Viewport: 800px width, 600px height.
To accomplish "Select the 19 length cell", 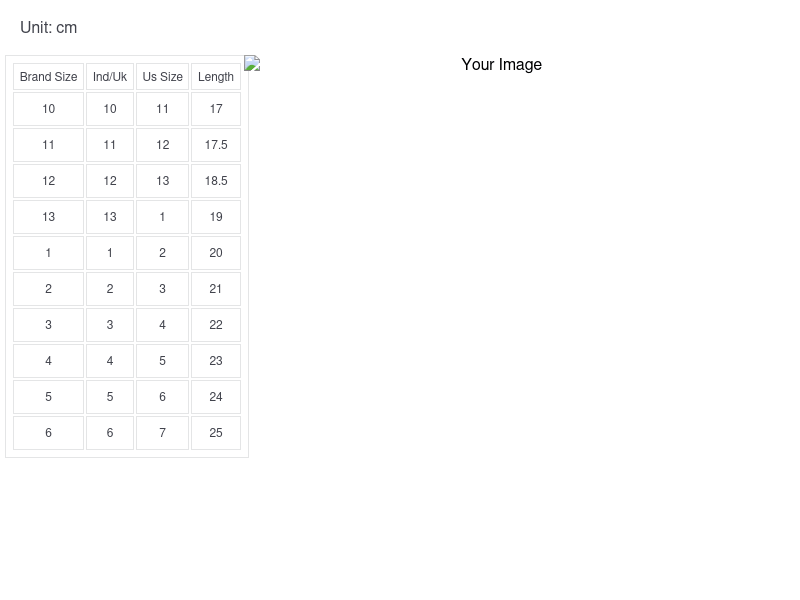I will (x=216, y=217).
